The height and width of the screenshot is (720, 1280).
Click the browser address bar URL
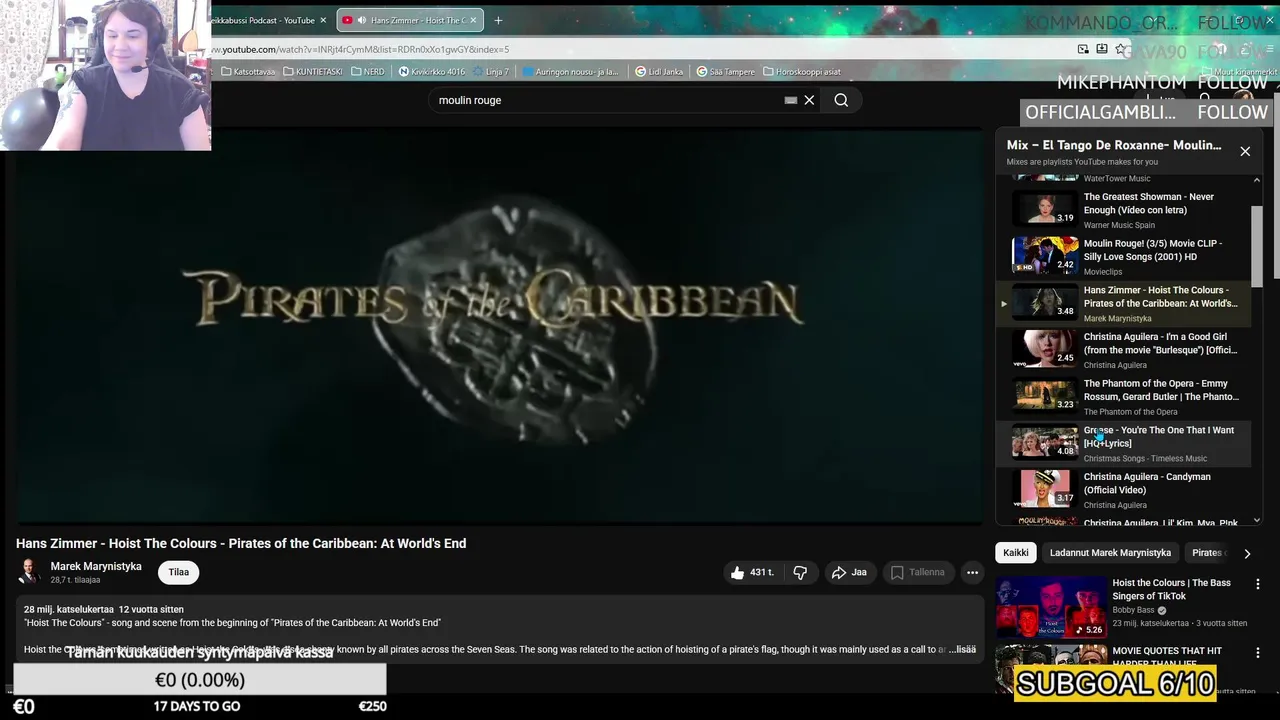point(361,49)
